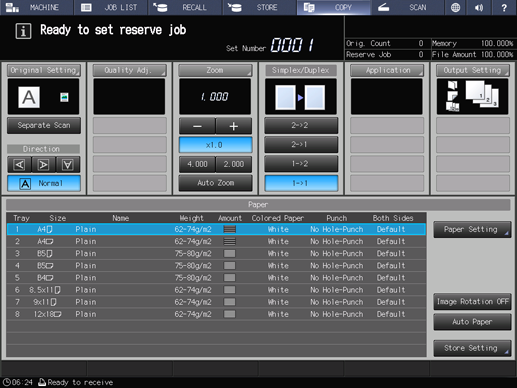Open help with the question mark icon
Viewport: 517px width, 388px height.
(504, 7)
